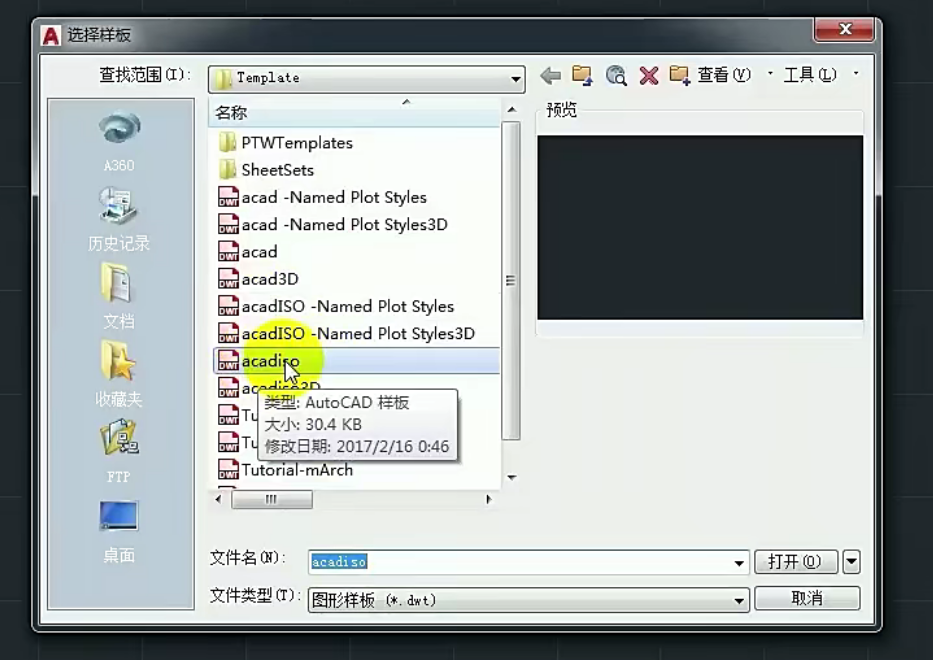933x660 pixels.
Task: Click the SheetSets folder icon
Action: [227, 170]
